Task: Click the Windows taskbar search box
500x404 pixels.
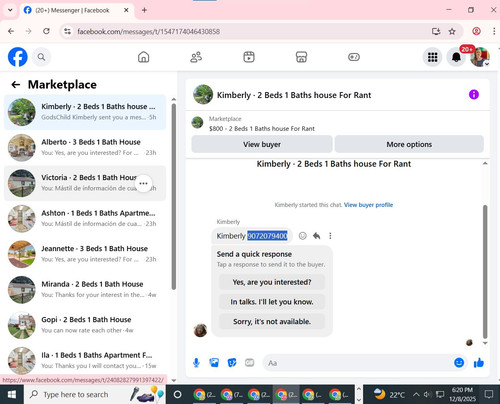Action: (95, 395)
